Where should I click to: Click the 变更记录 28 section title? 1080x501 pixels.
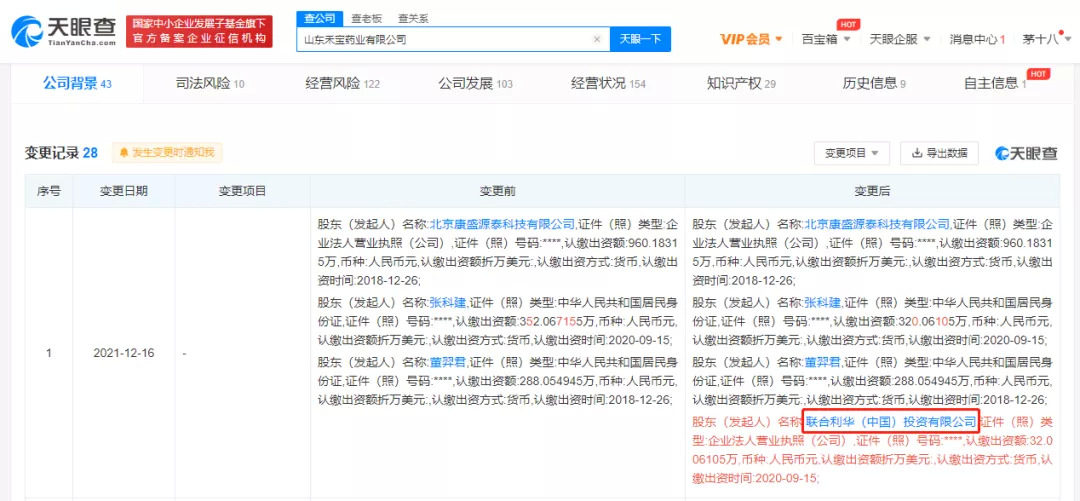point(61,153)
